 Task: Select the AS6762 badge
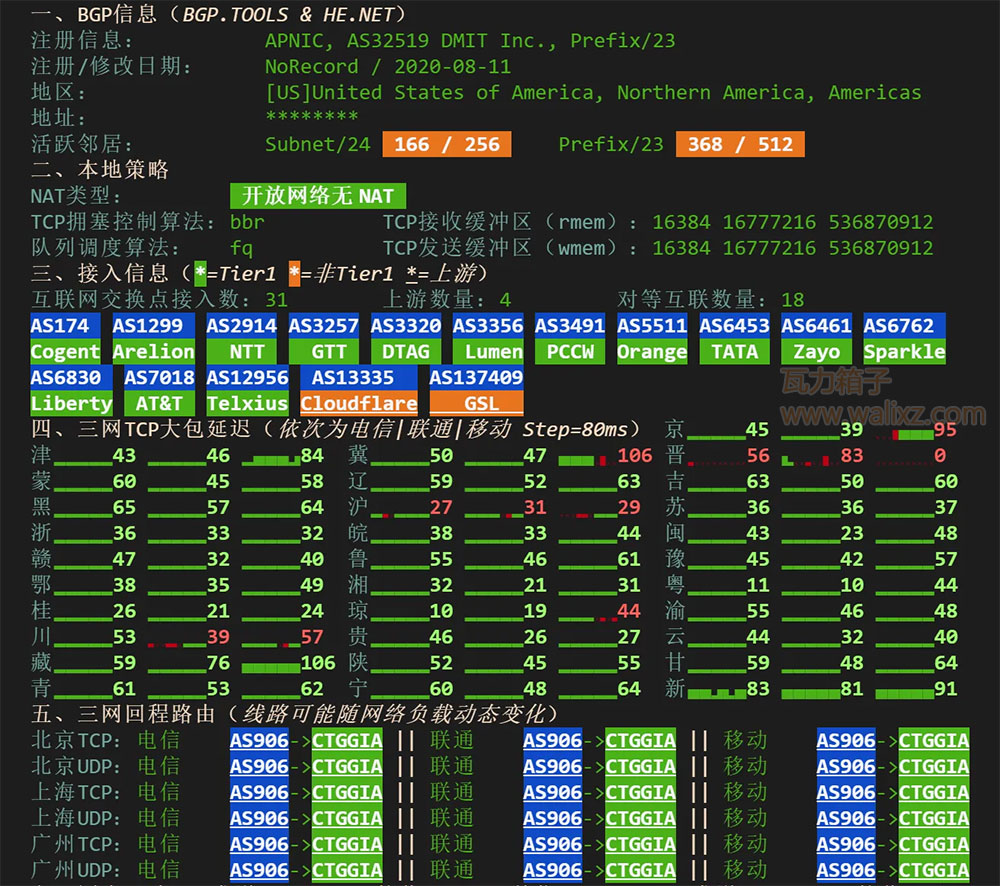(x=904, y=325)
